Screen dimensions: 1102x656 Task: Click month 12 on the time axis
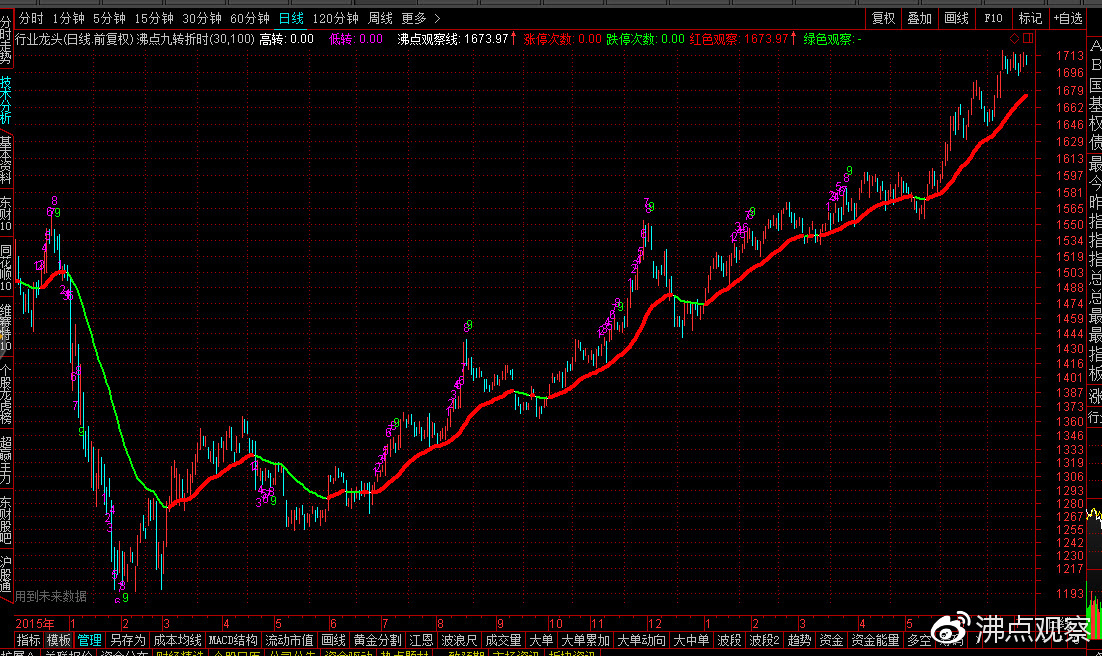(654, 624)
